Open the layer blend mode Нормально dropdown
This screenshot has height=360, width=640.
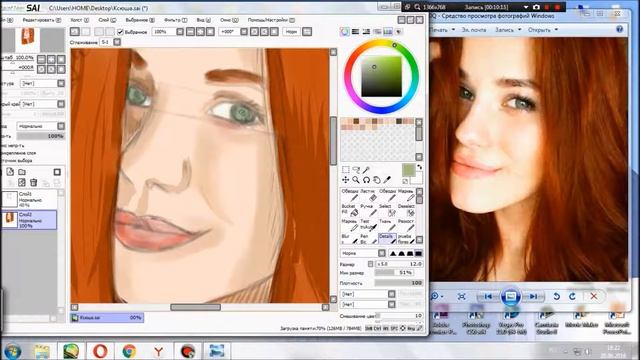(x=61, y=126)
